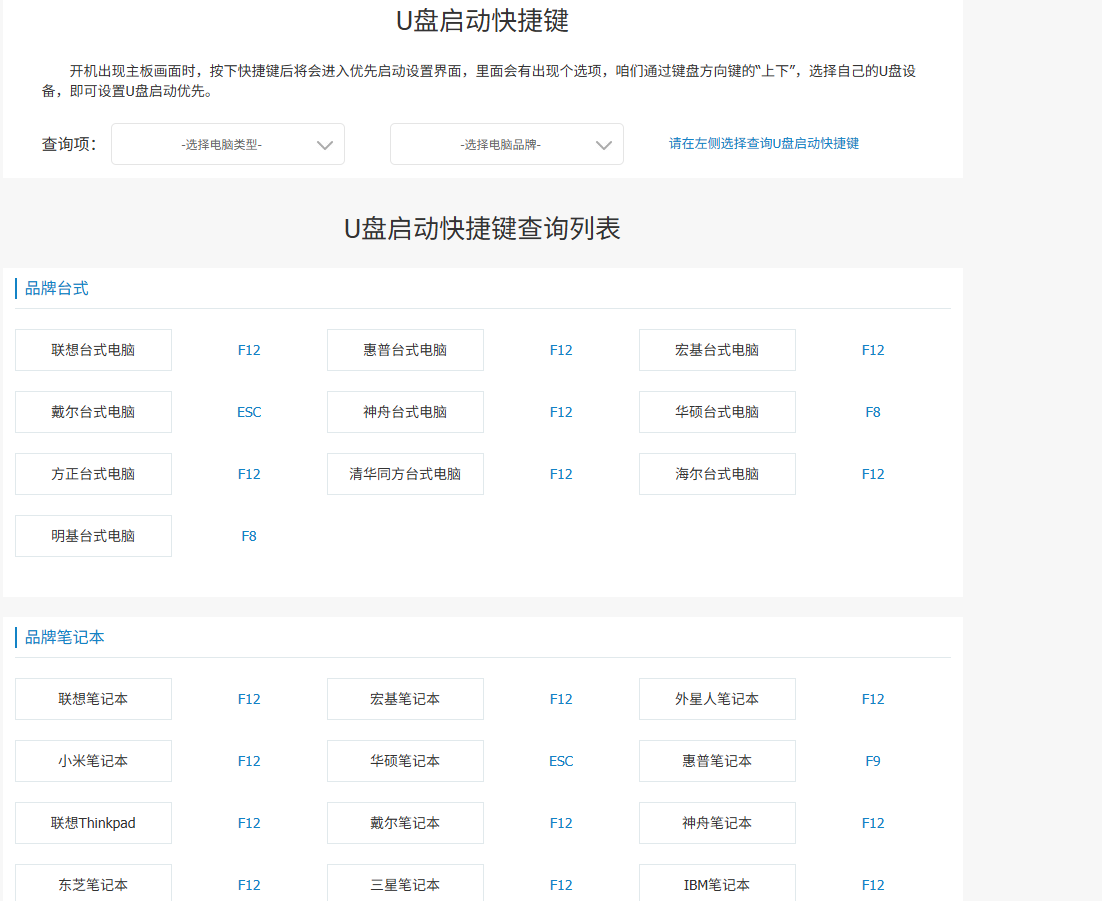Click F9 key next to 惠普笔记本
The image size is (1102, 901).
pyautogui.click(x=873, y=760)
